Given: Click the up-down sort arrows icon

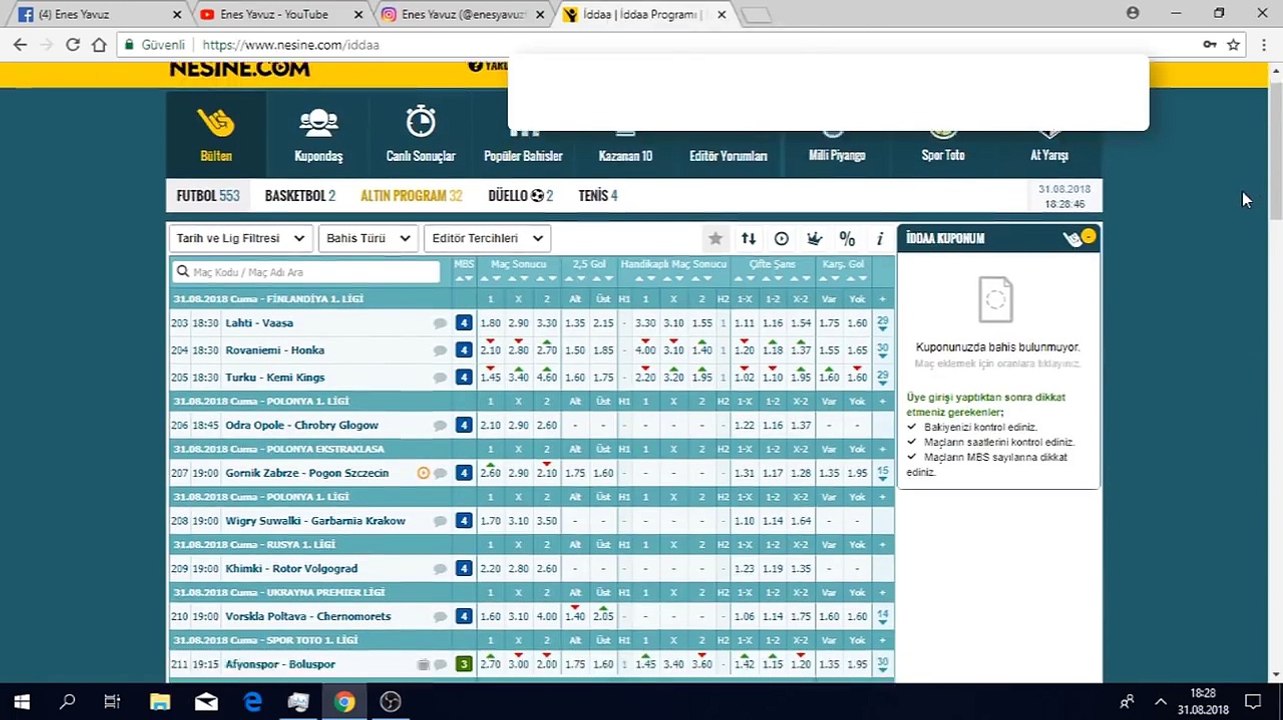Looking at the screenshot, I should [x=748, y=238].
